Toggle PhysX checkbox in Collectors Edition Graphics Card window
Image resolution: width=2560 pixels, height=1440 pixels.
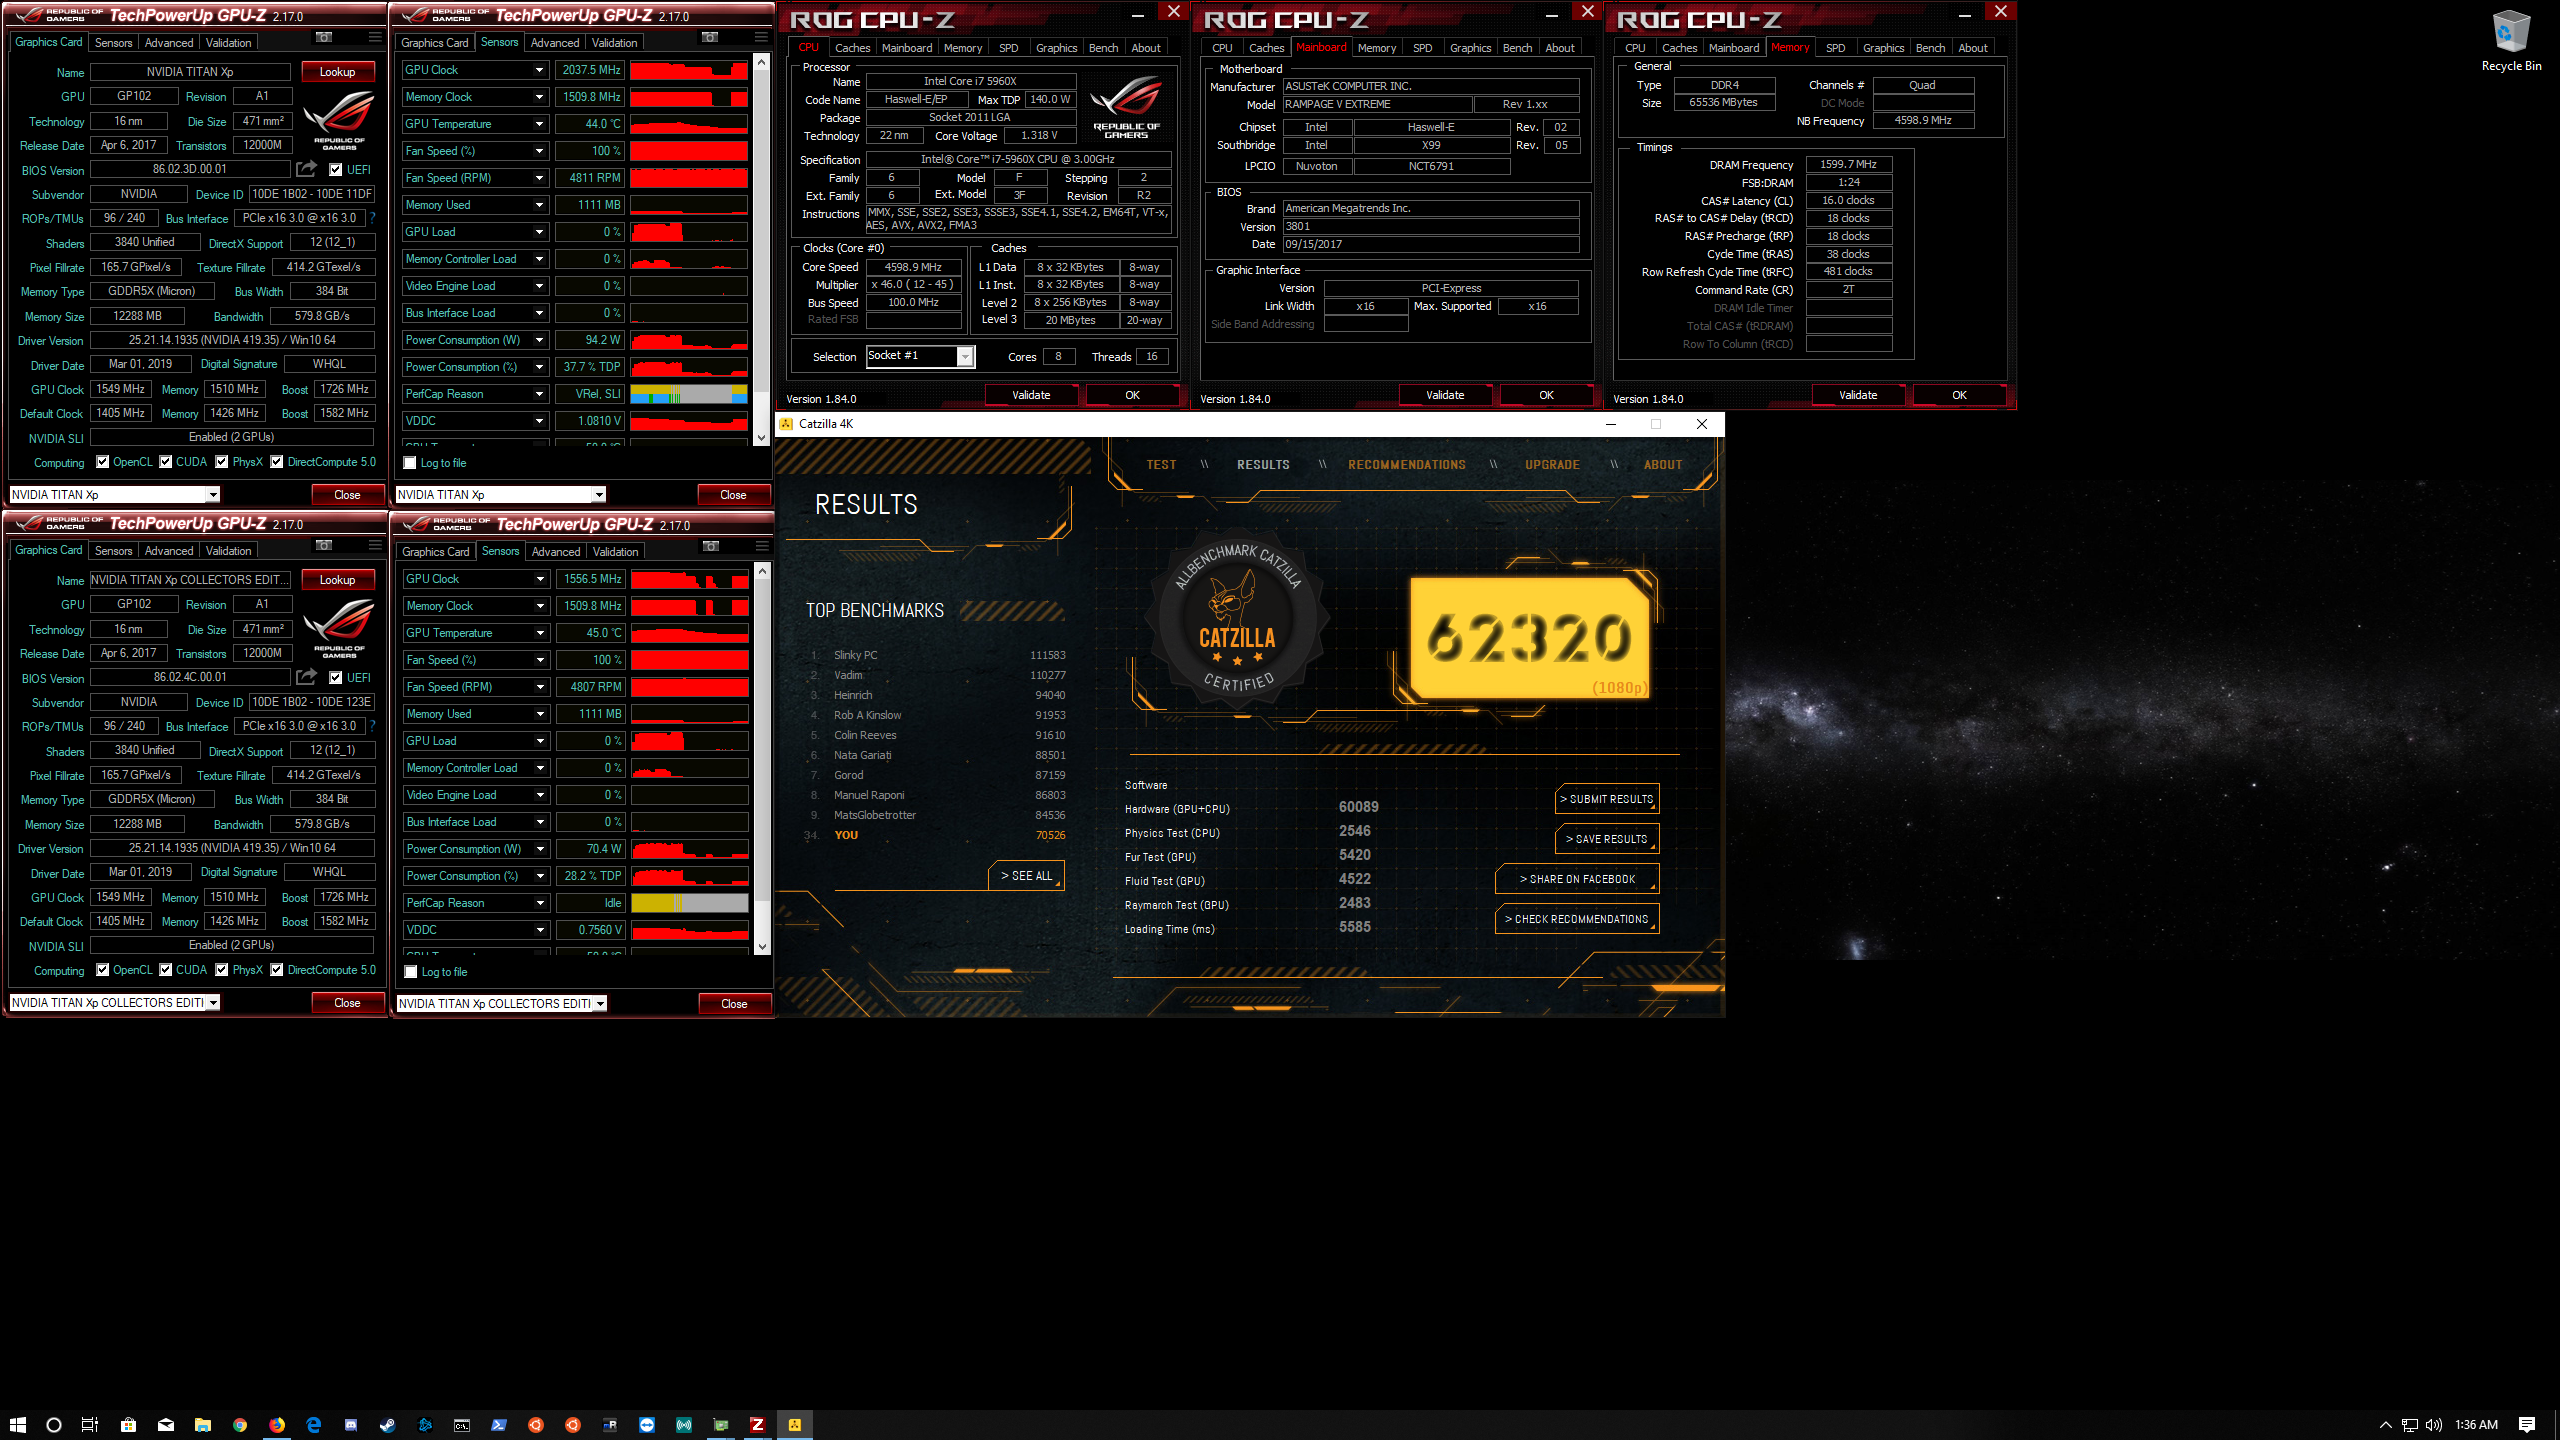[222, 970]
